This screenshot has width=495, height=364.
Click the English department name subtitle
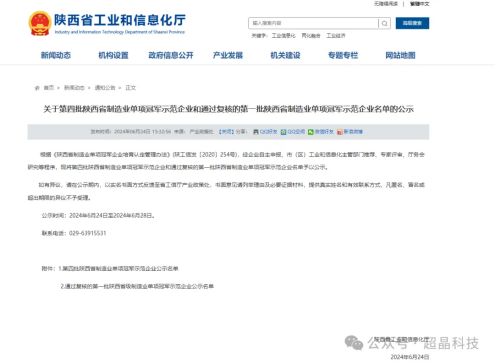pyautogui.click(x=120, y=32)
